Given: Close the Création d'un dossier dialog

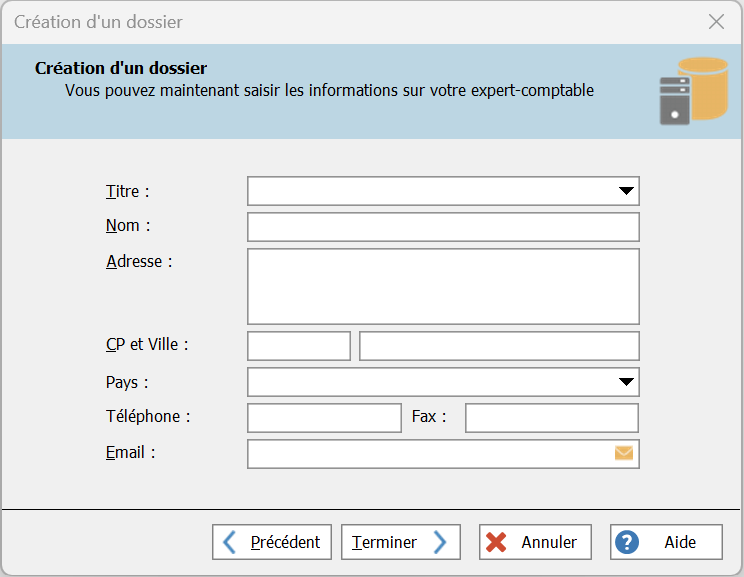Looking at the screenshot, I should [716, 22].
